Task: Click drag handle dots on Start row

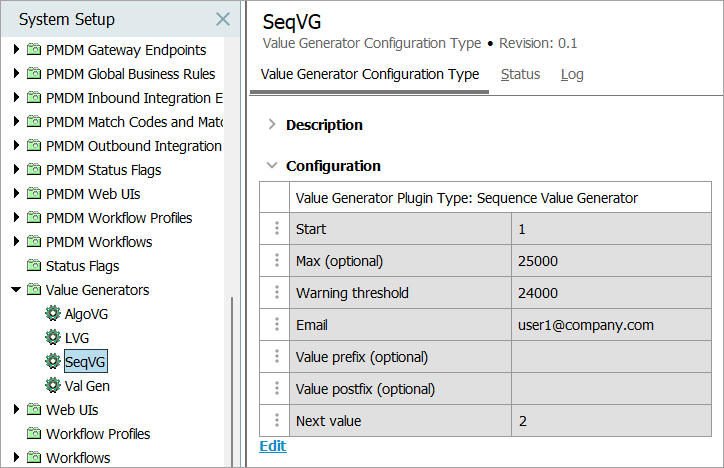Action: coord(277,229)
